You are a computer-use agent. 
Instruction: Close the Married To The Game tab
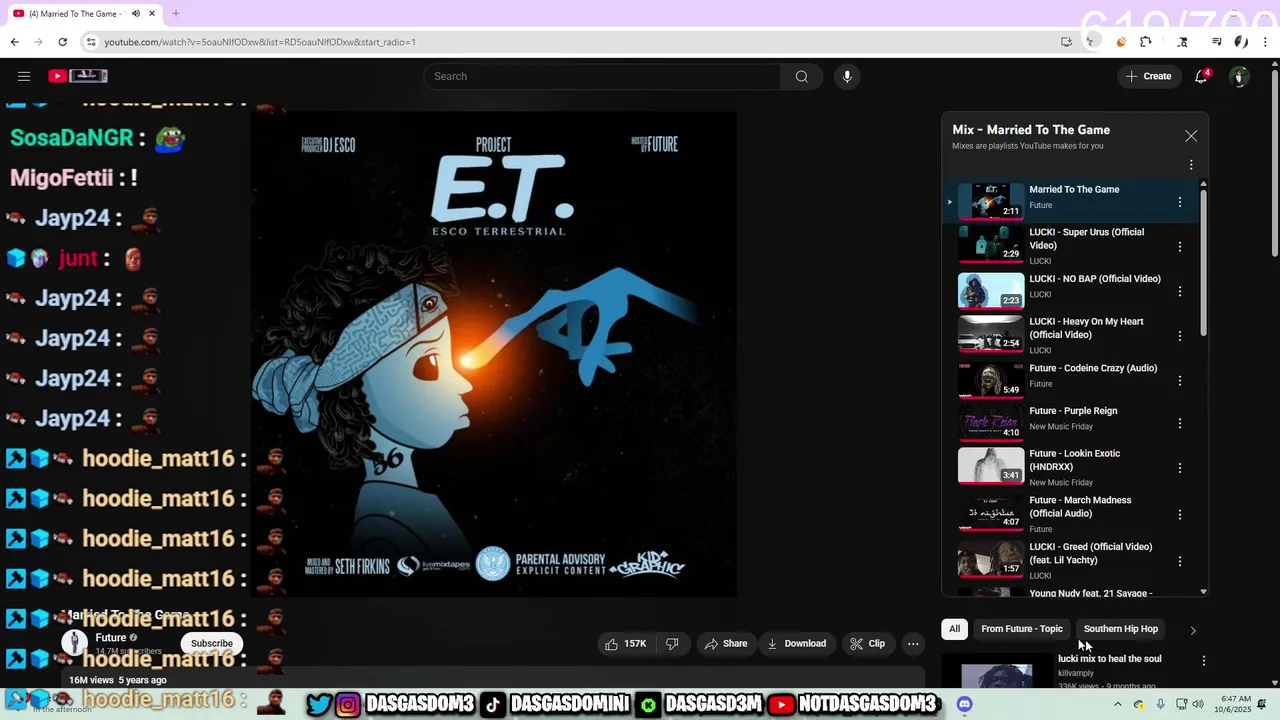click(152, 14)
